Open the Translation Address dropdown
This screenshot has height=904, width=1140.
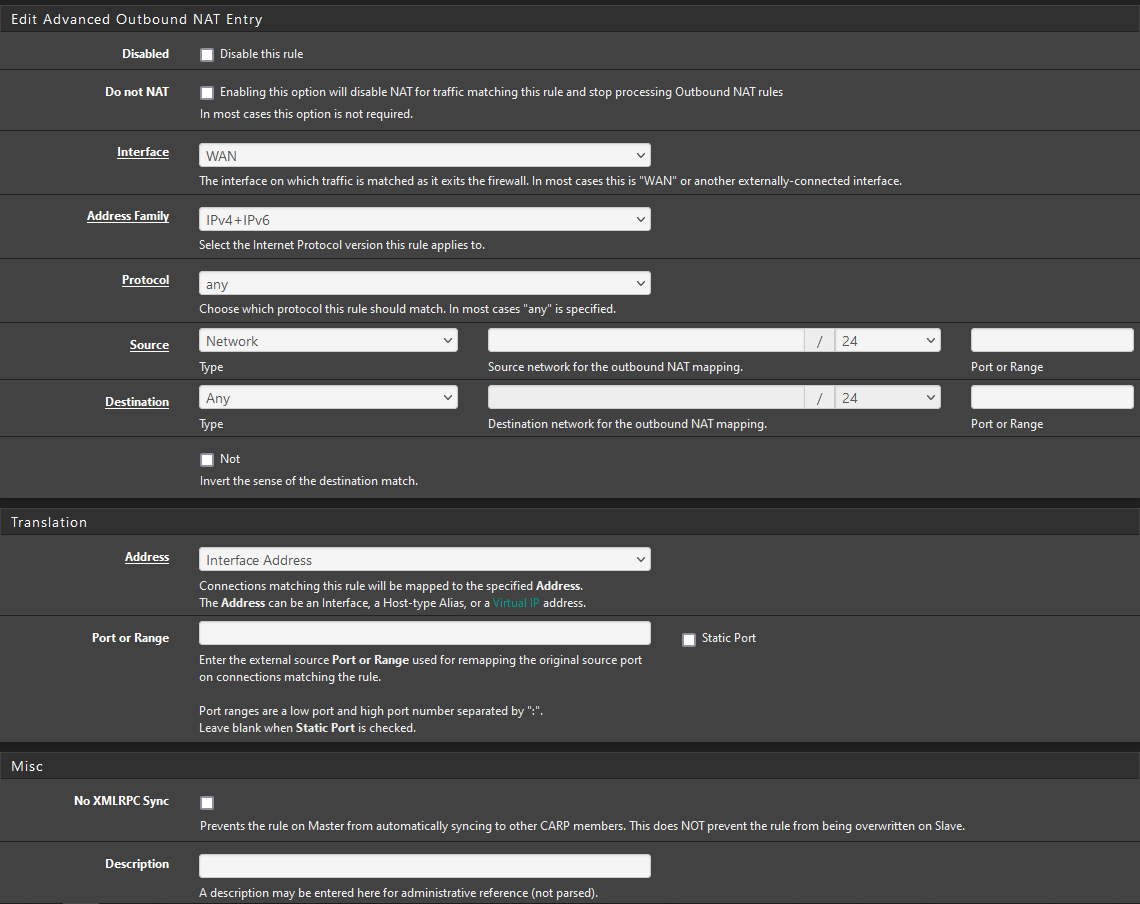(x=425, y=560)
